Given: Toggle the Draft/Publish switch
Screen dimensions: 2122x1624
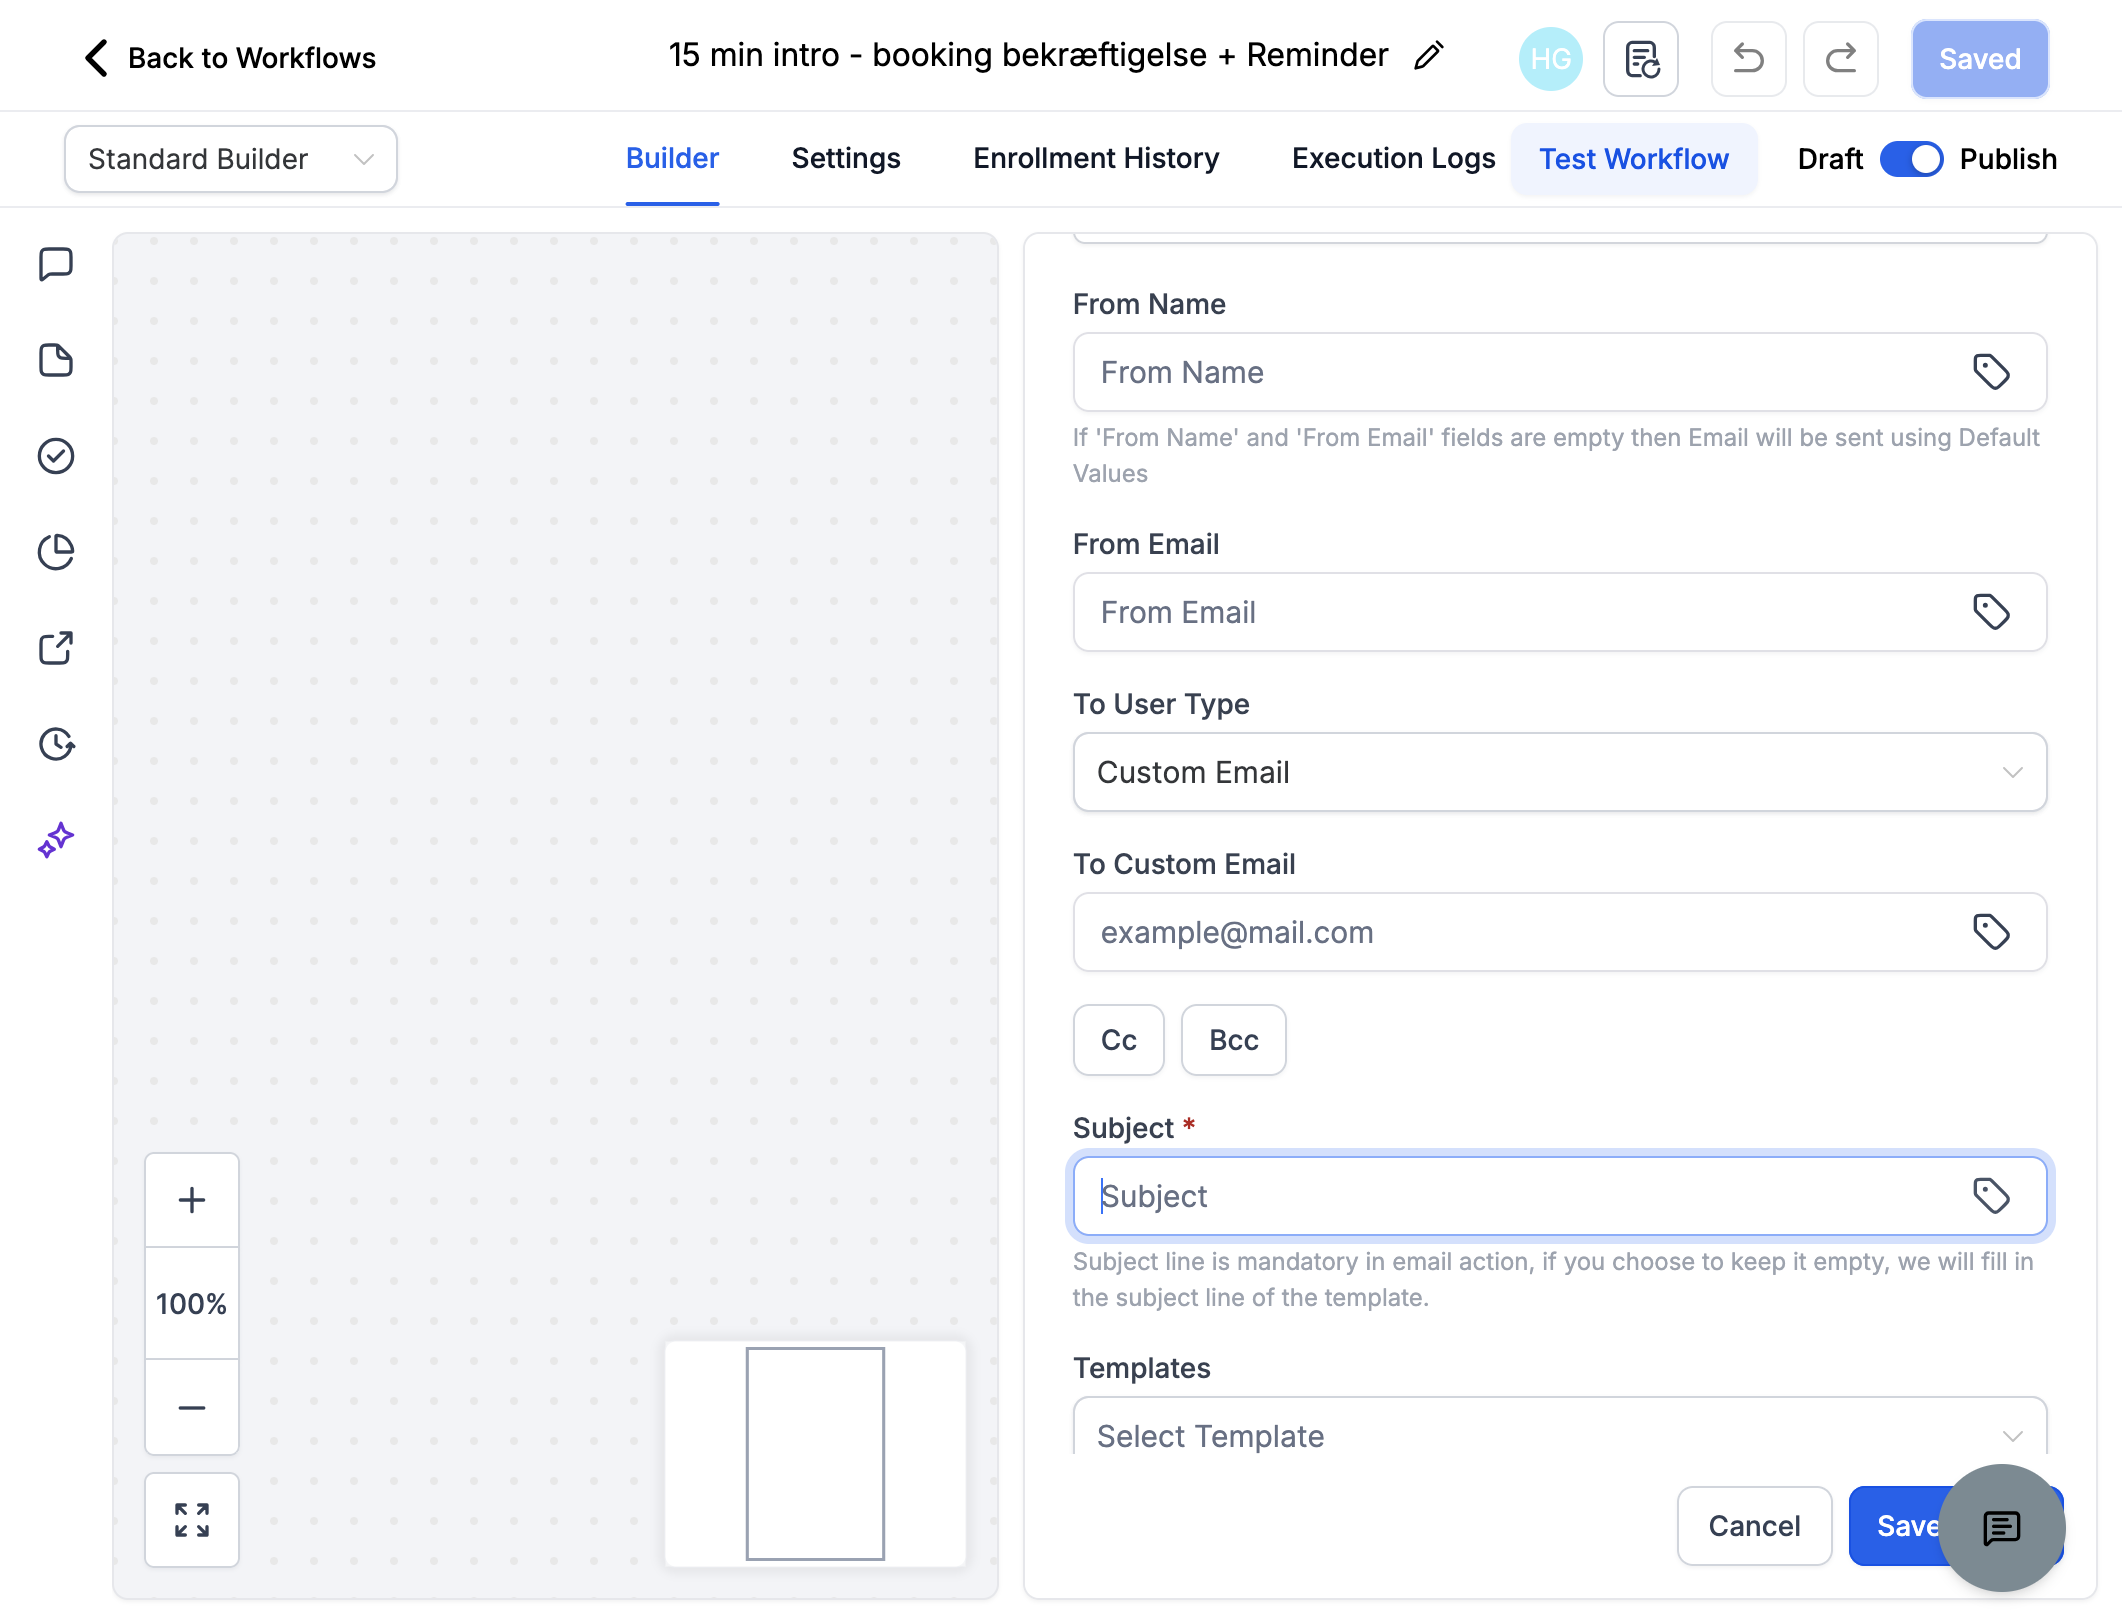Looking at the screenshot, I should point(1911,159).
